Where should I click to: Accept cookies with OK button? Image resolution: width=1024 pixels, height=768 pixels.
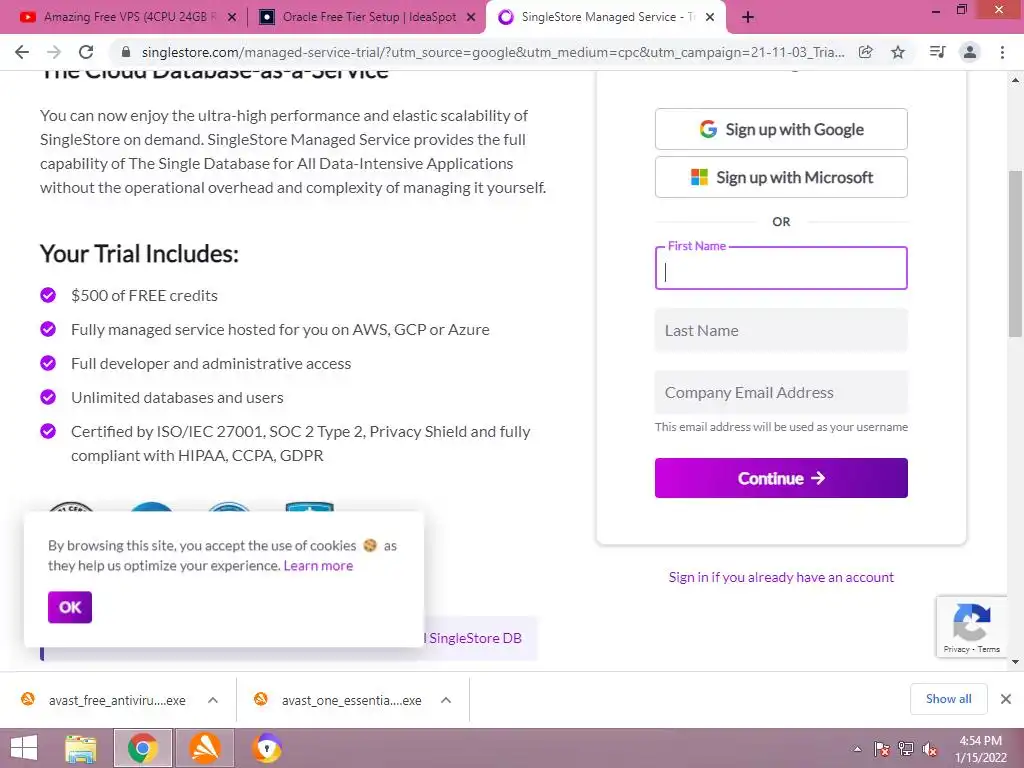[70, 607]
